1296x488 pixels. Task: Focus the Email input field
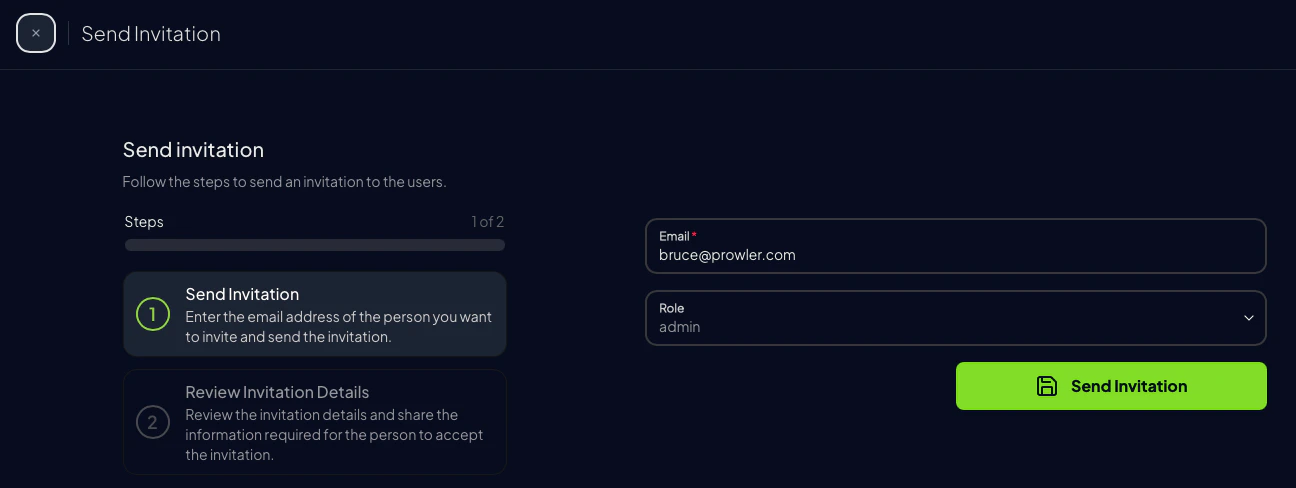(x=956, y=246)
